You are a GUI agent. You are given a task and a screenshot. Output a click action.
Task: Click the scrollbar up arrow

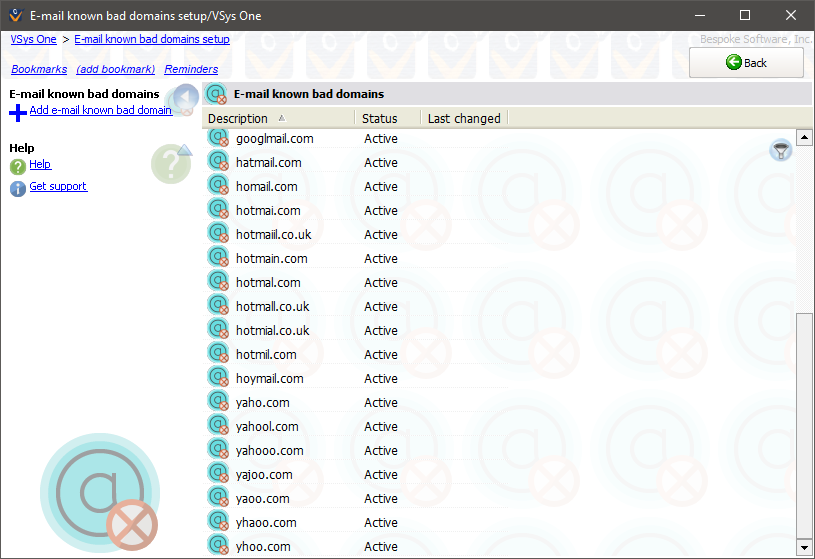(803, 137)
